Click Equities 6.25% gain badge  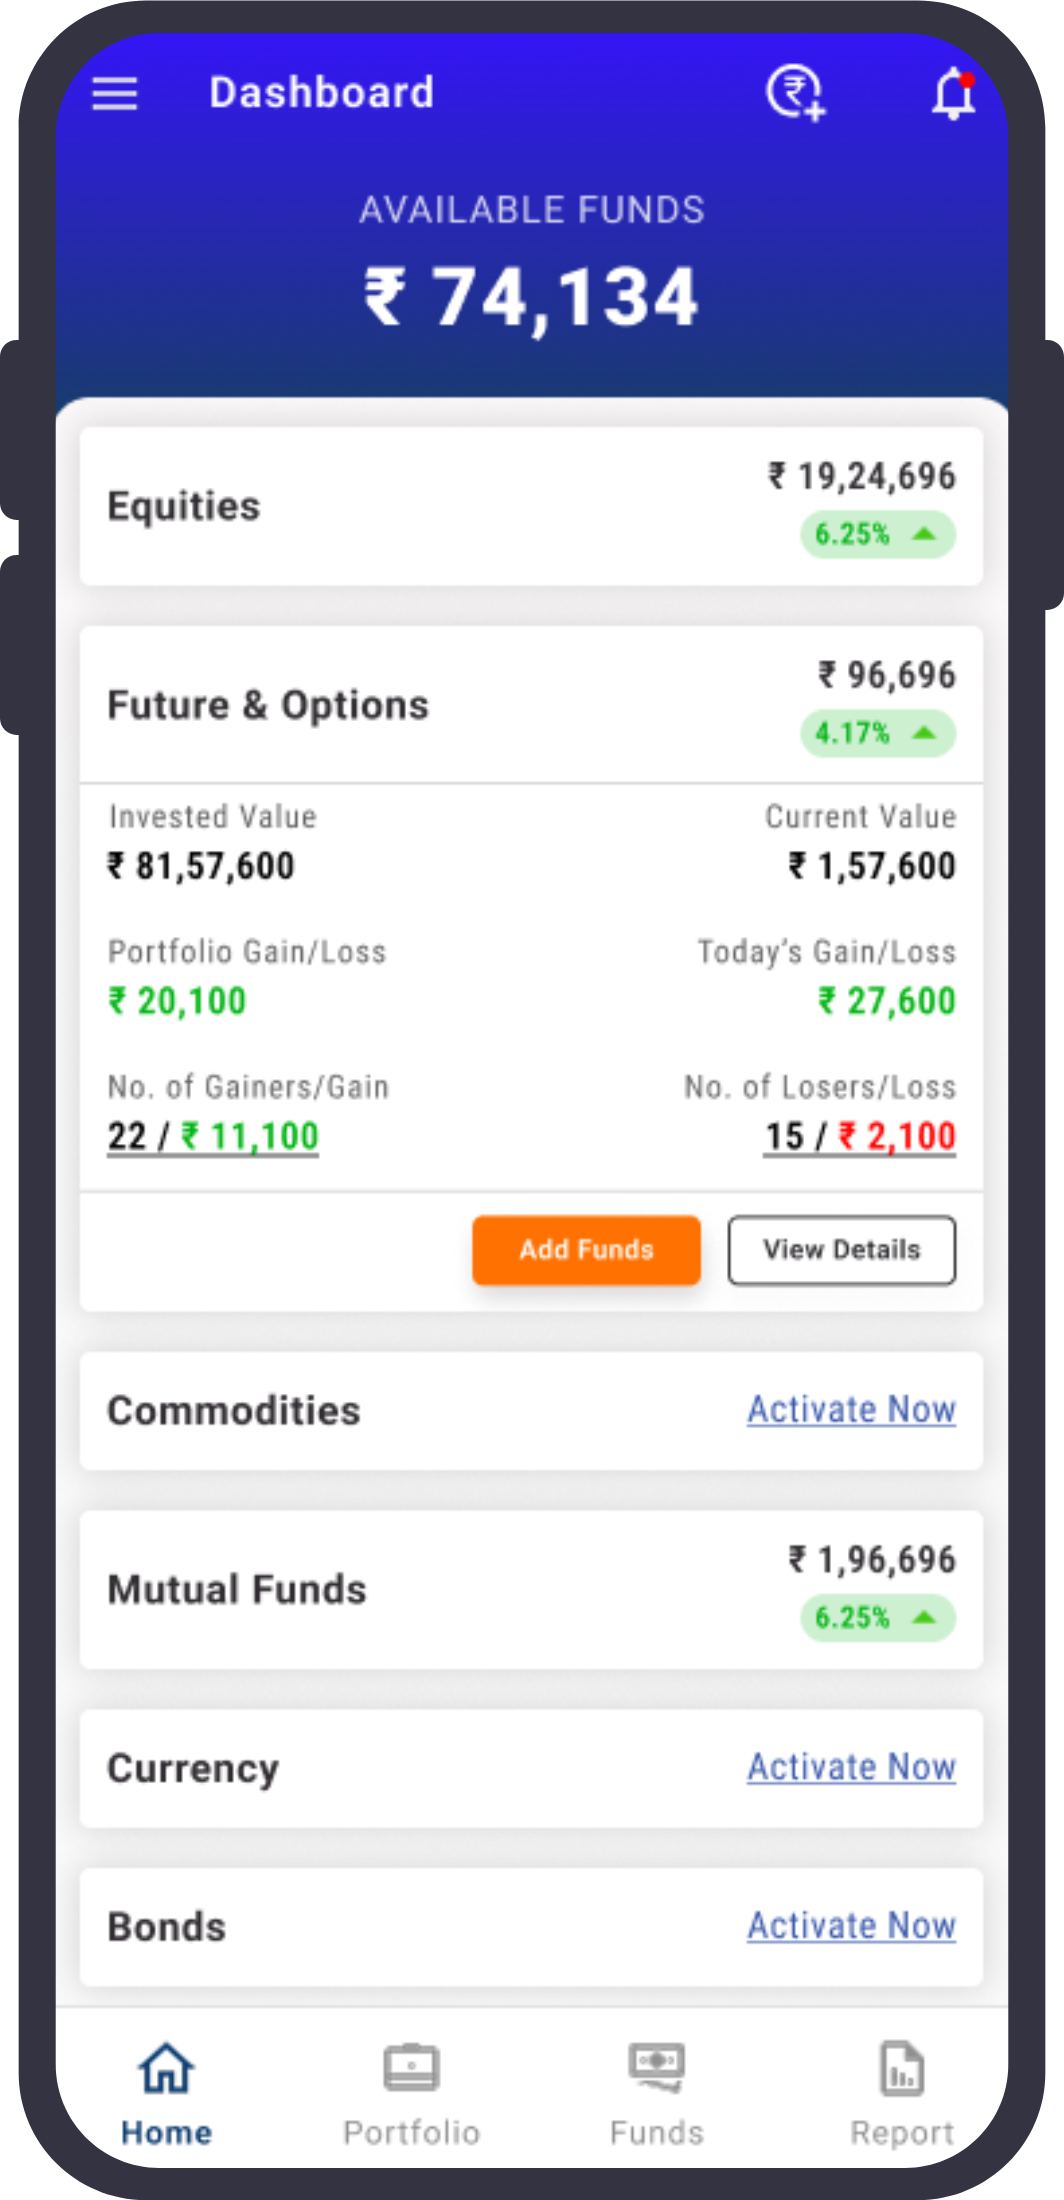pyautogui.click(x=878, y=534)
